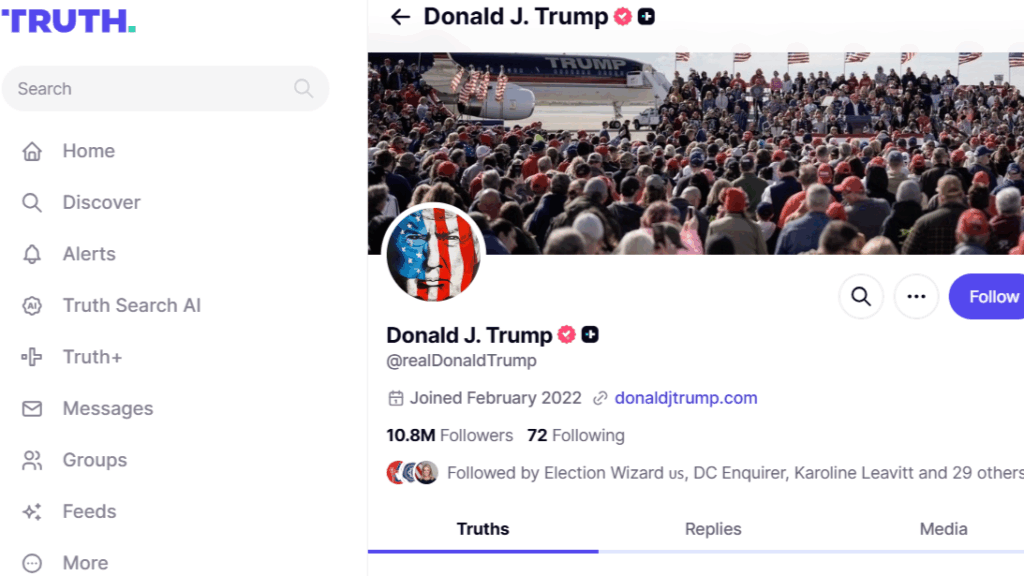Open the Alerts bell in the sidebar
The width and height of the screenshot is (1024, 576).
point(88,254)
